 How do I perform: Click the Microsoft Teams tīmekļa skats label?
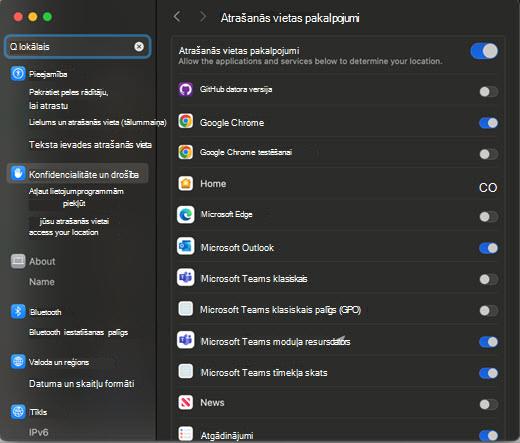pos(264,373)
